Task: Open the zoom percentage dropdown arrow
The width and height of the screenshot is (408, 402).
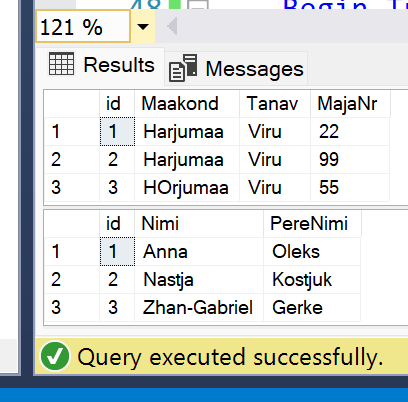Action: (143, 27)
